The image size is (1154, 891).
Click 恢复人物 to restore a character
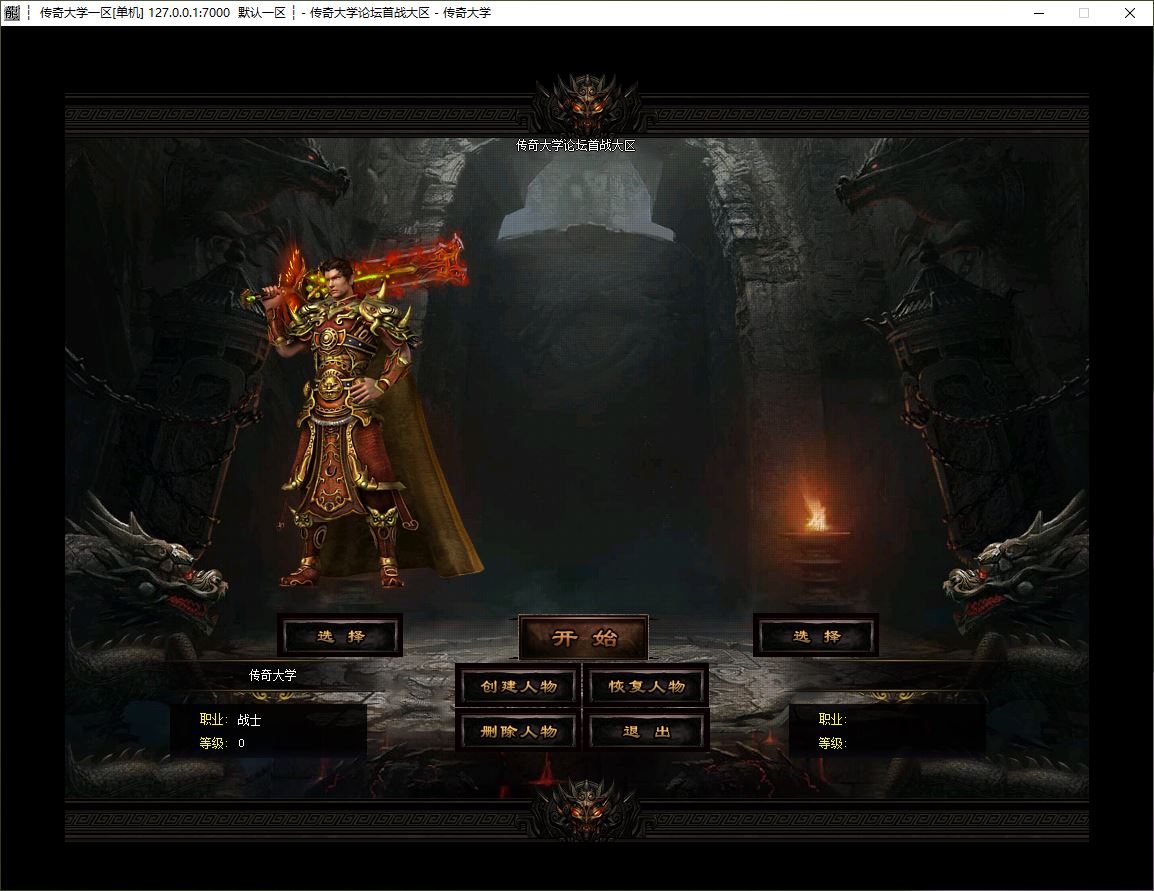pyautogui.click(x=646, y=686)
